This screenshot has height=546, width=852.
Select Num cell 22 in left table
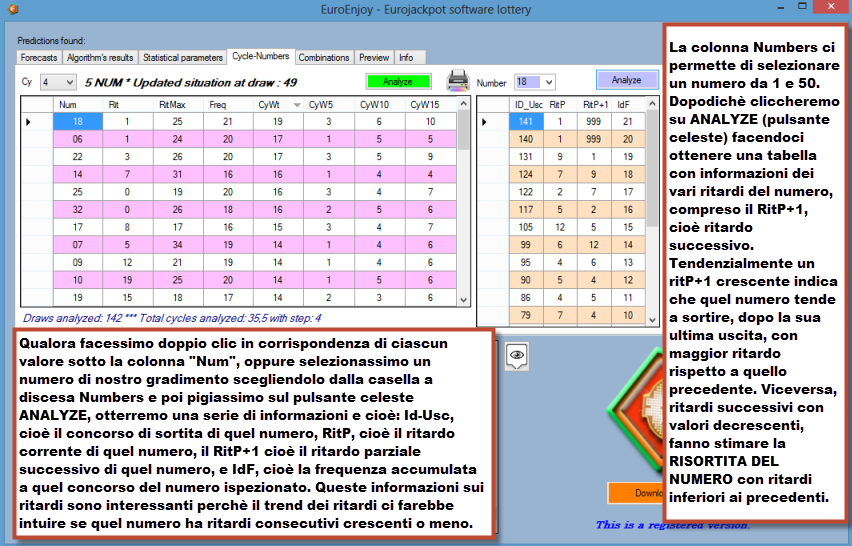(x=78, y=156)
